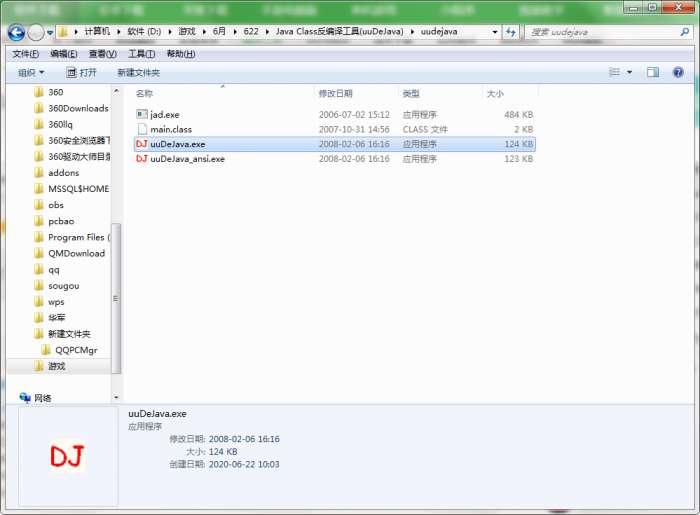This screenshot has width=700, height=515.
Task: Click 计算机 in the address bar
Action: pyautogui.click(x=97, y=31)
